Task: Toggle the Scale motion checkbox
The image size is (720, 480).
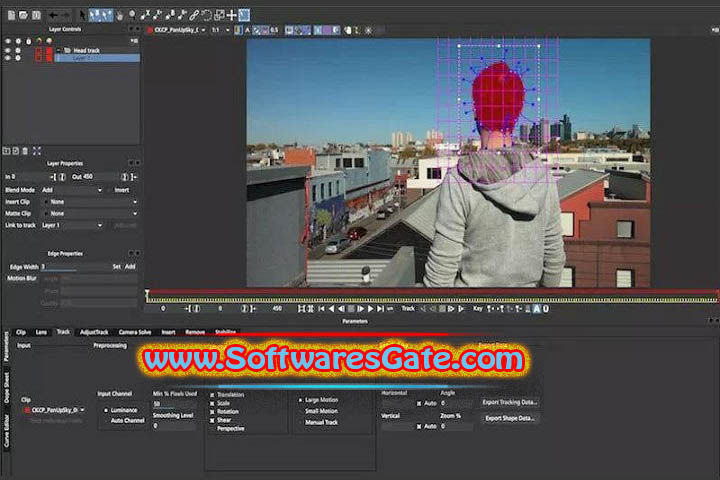Action: [212, 403]
